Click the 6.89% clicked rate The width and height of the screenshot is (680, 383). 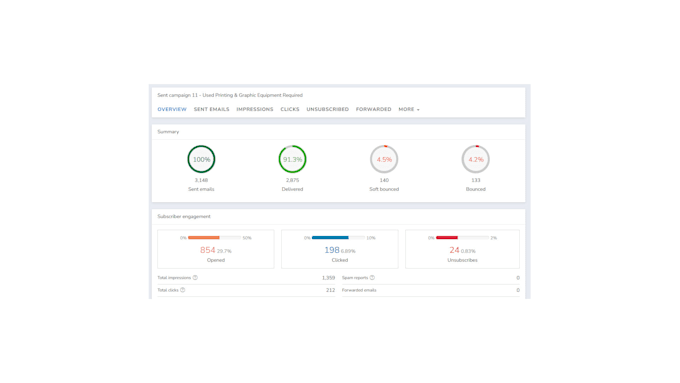click(348, 251)
